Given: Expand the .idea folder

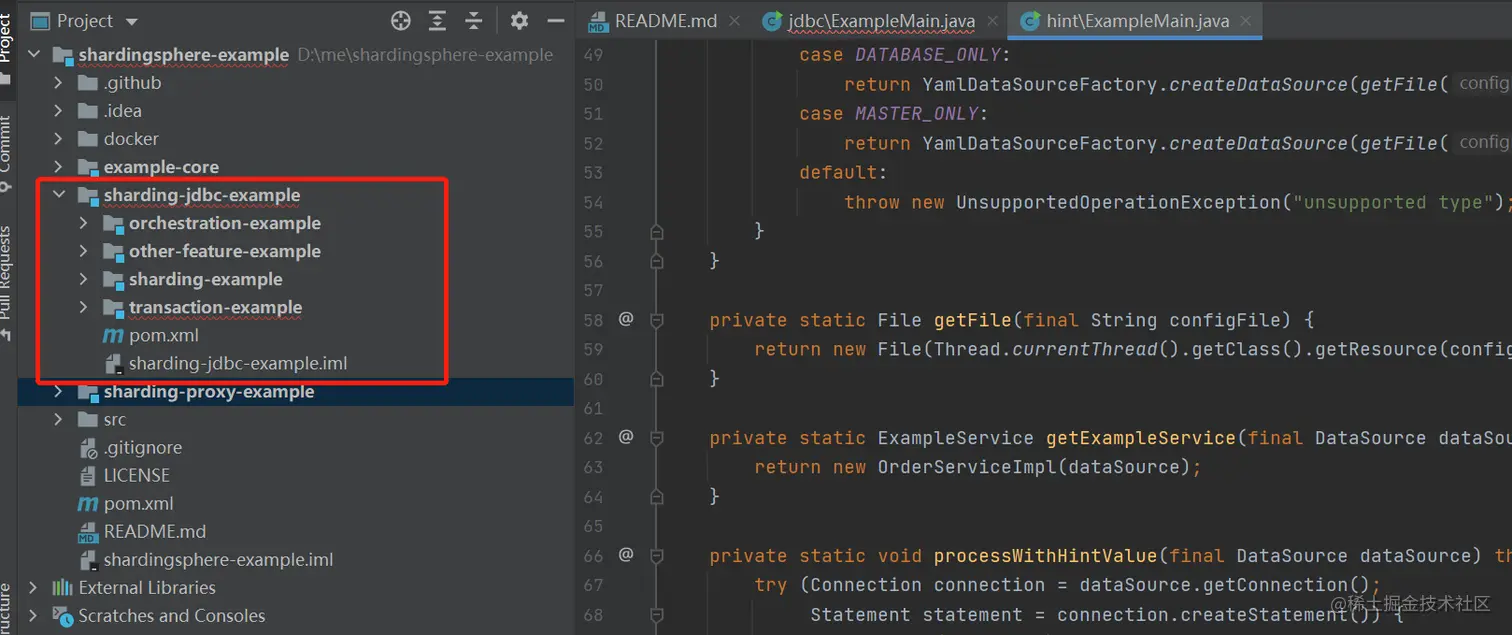Looking at the screenshot, I should [x=58, y=111].
